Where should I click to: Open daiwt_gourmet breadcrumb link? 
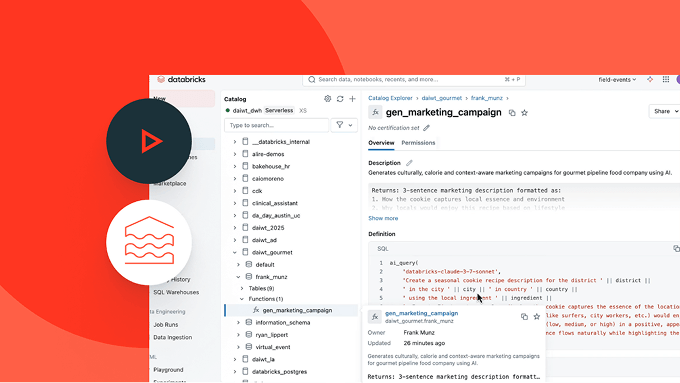tap(442, 98)
